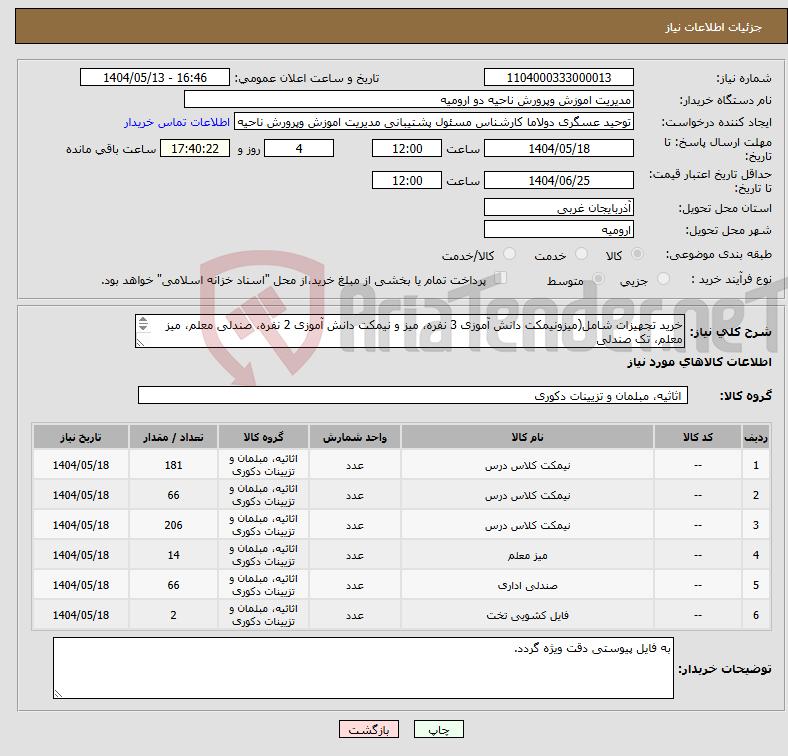Click the چاپ print button
This screenshot has height=756, width=788.
tap(439, 729)
